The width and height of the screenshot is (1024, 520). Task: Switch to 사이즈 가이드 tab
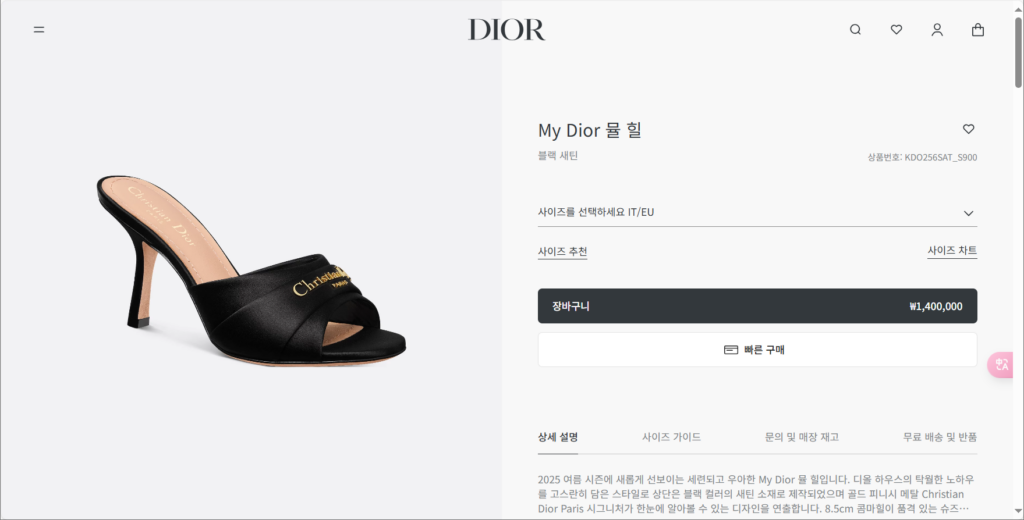click(x=671, y=437)
